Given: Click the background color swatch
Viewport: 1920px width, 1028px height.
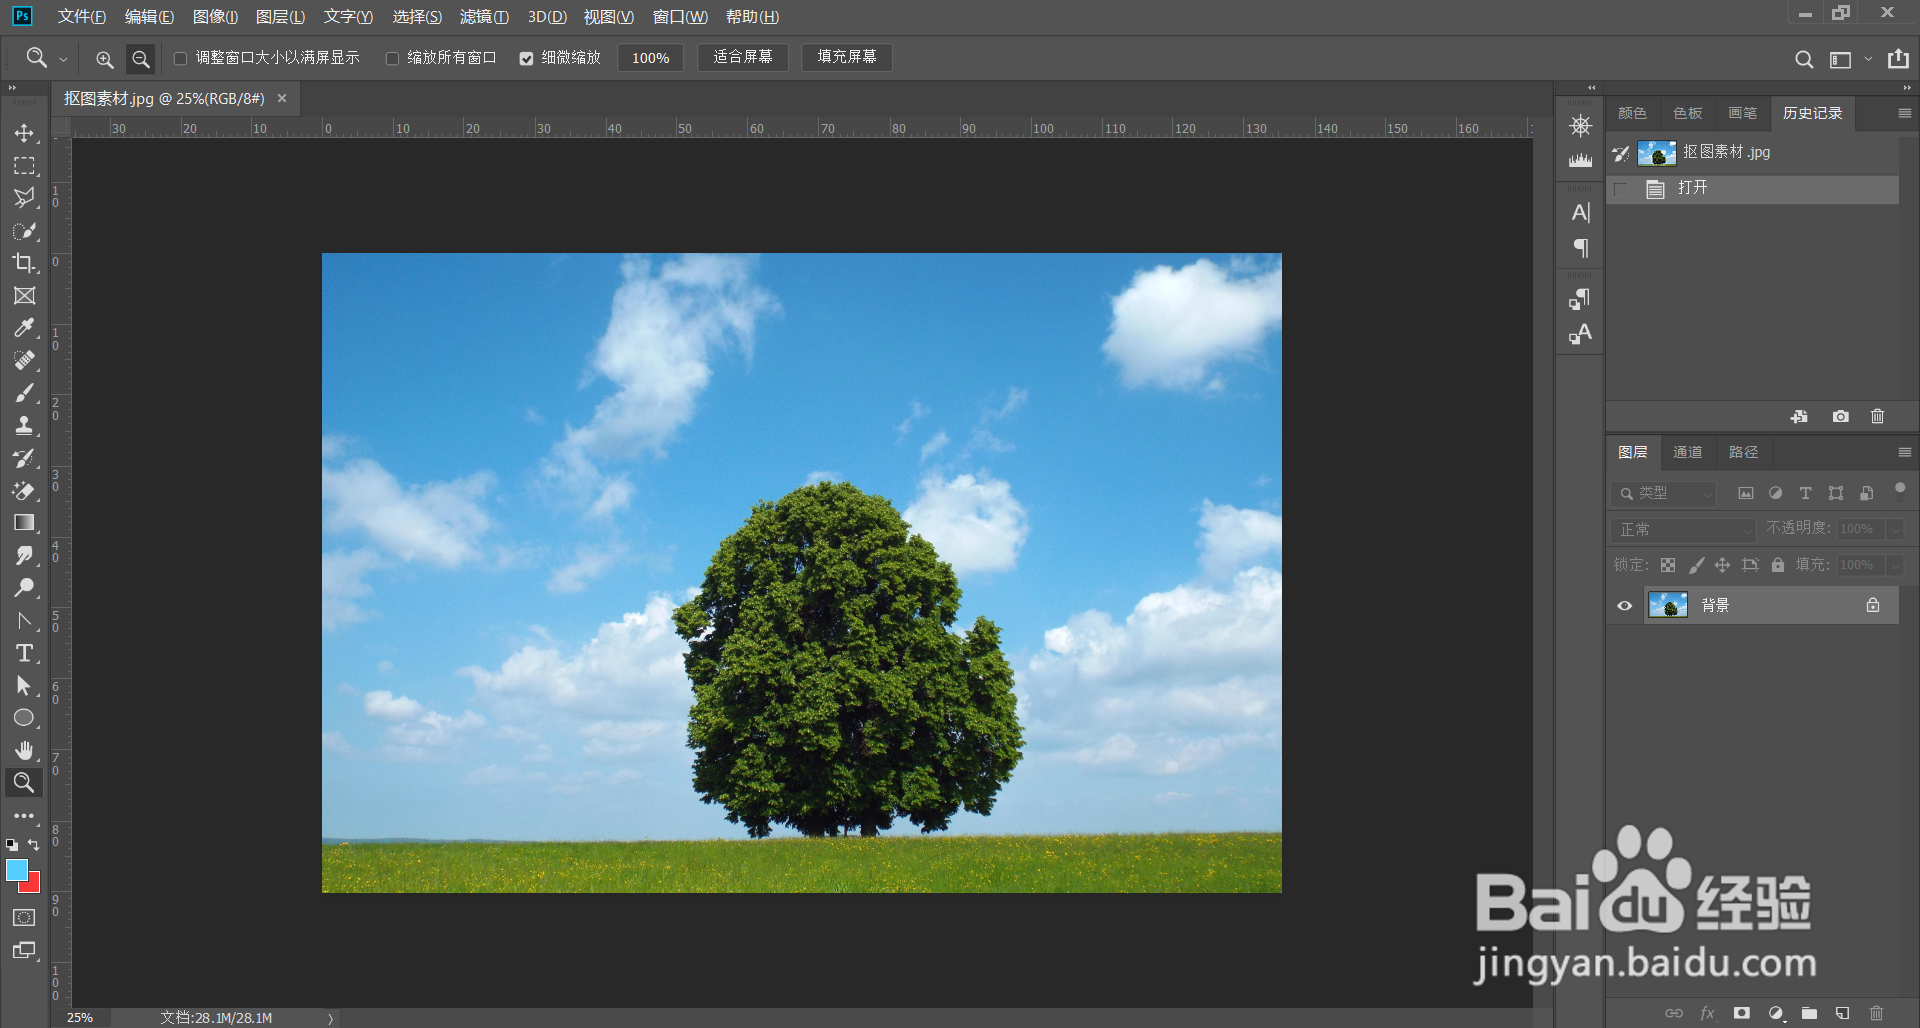Looking at the screenshot, I should pyautogui.click(x=33, y=884).
